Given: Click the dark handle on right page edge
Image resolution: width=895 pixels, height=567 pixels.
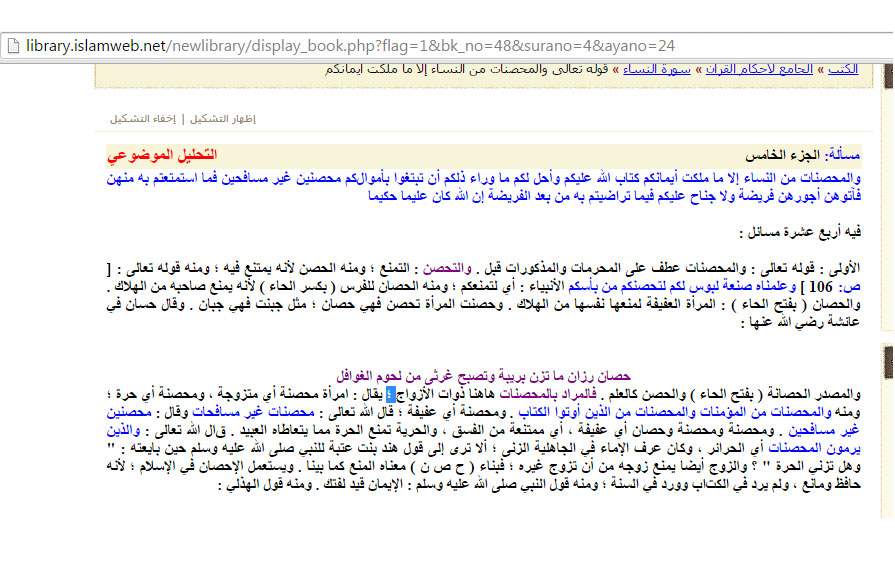Looking at the screenshot, I should [x=885, y=356].
